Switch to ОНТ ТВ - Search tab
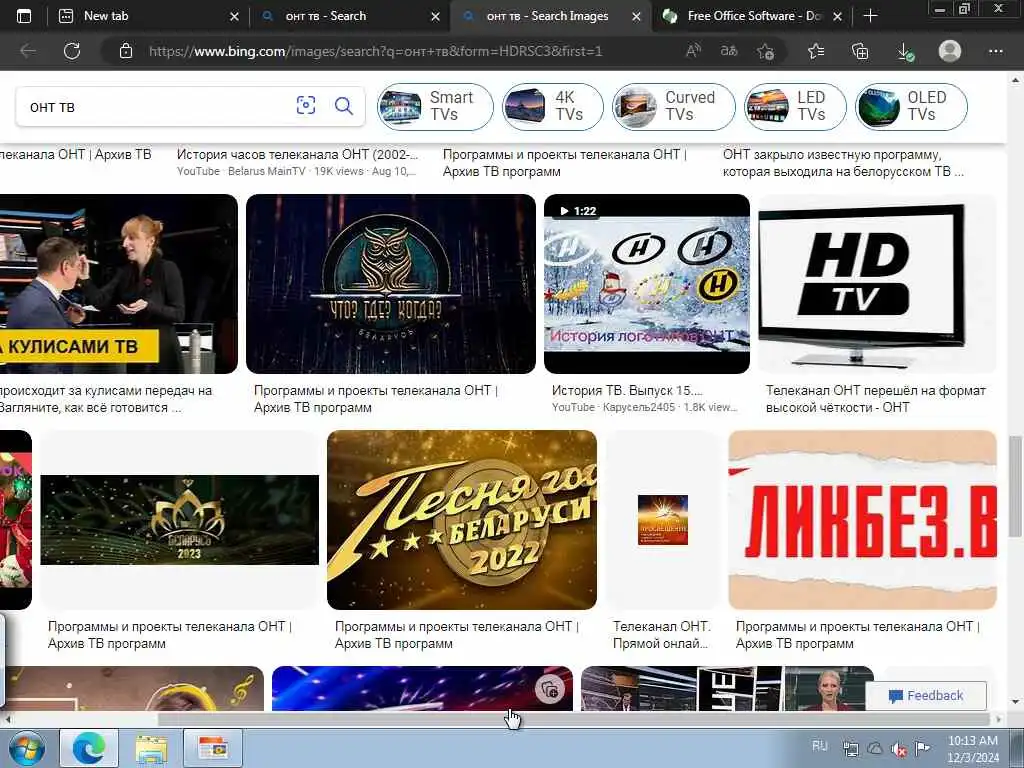Screen dimensions: 1024x768 [349, 16]
